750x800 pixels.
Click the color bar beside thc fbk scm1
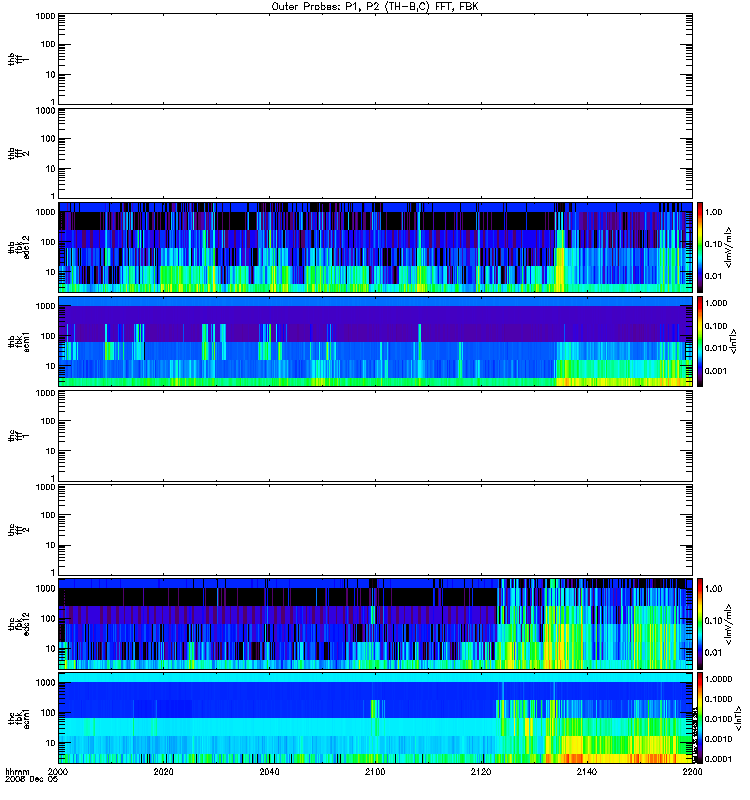pos(700,718)
